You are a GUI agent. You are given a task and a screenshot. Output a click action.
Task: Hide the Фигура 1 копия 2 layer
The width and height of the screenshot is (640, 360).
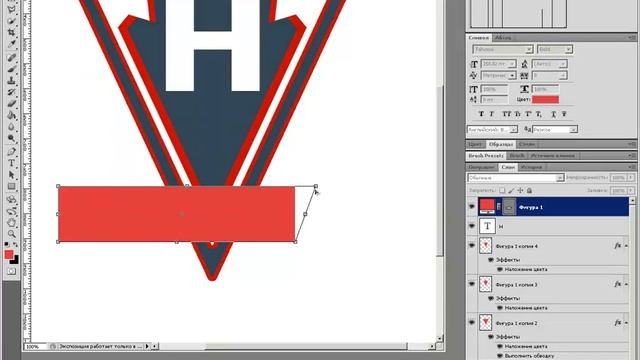click(472, 322)
